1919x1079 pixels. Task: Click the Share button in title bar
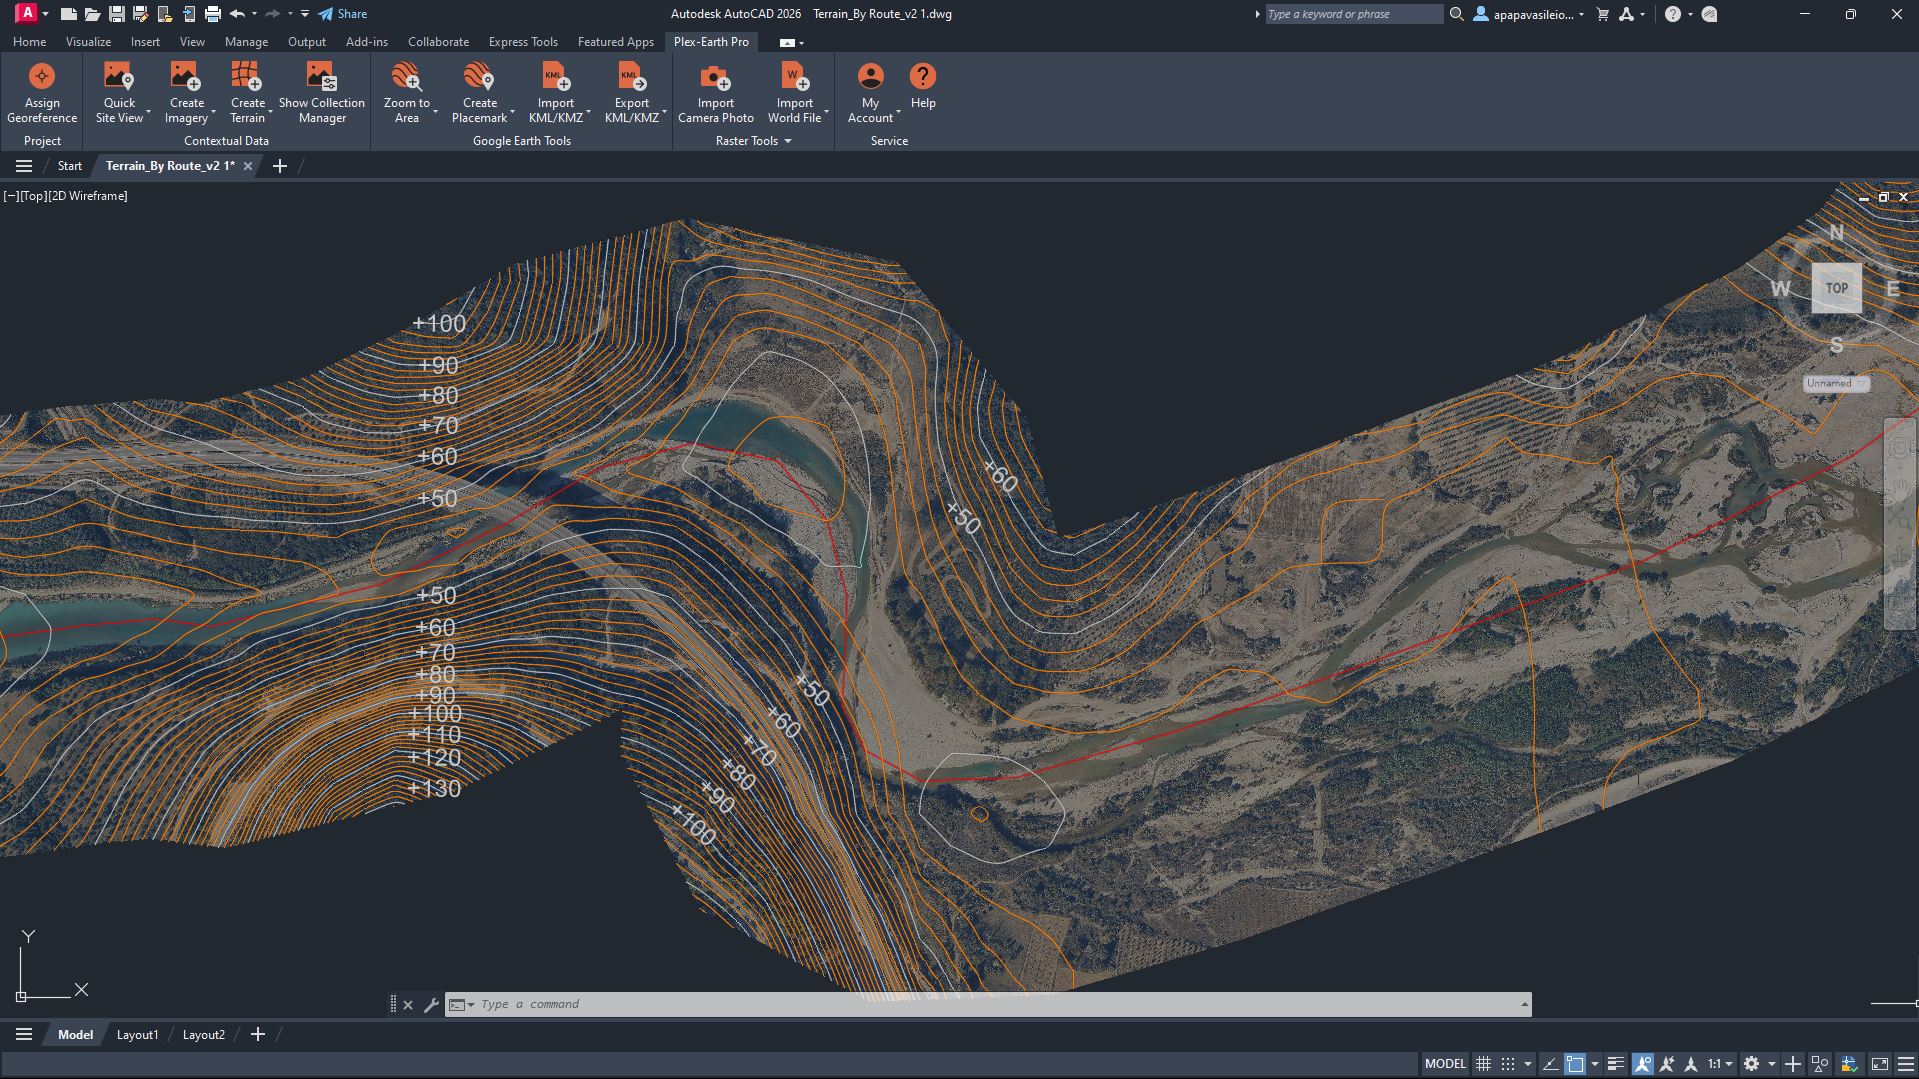343,14
